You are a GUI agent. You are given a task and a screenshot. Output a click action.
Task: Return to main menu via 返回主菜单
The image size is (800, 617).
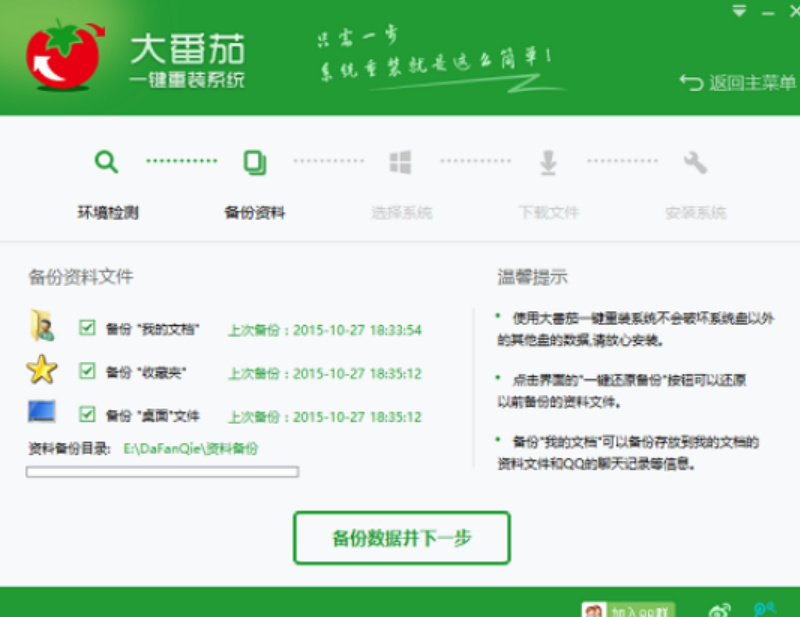738,82
